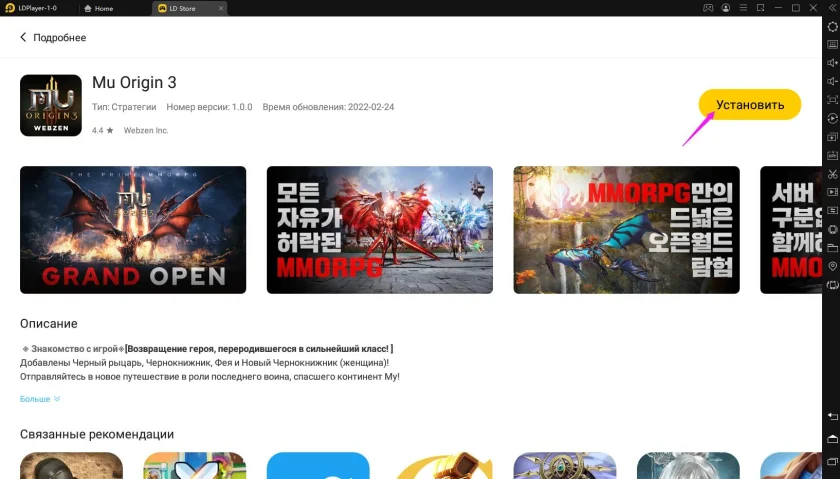Open the partially visible fourth screenshot
This screenshot has width=840, height=479.
(x=791, y=230)
